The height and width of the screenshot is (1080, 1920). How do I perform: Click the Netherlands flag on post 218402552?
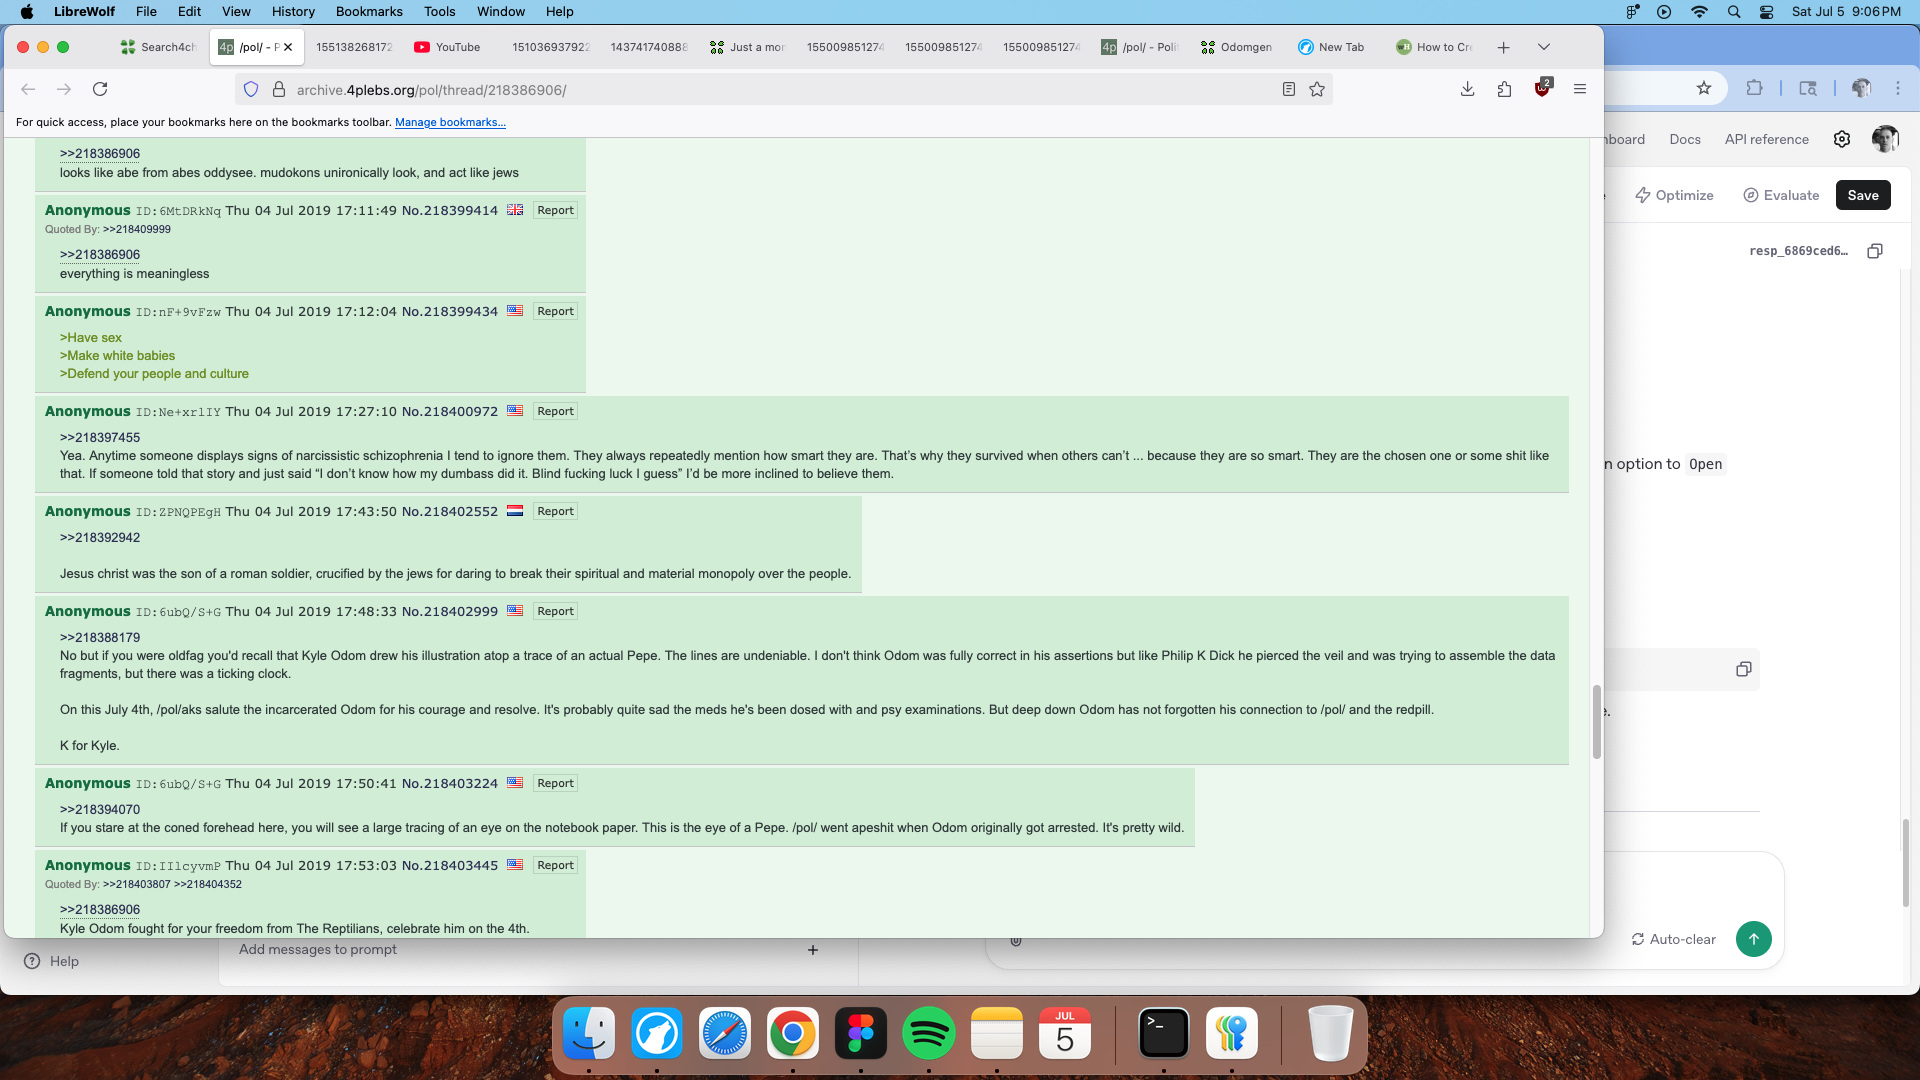click(515, 511)
